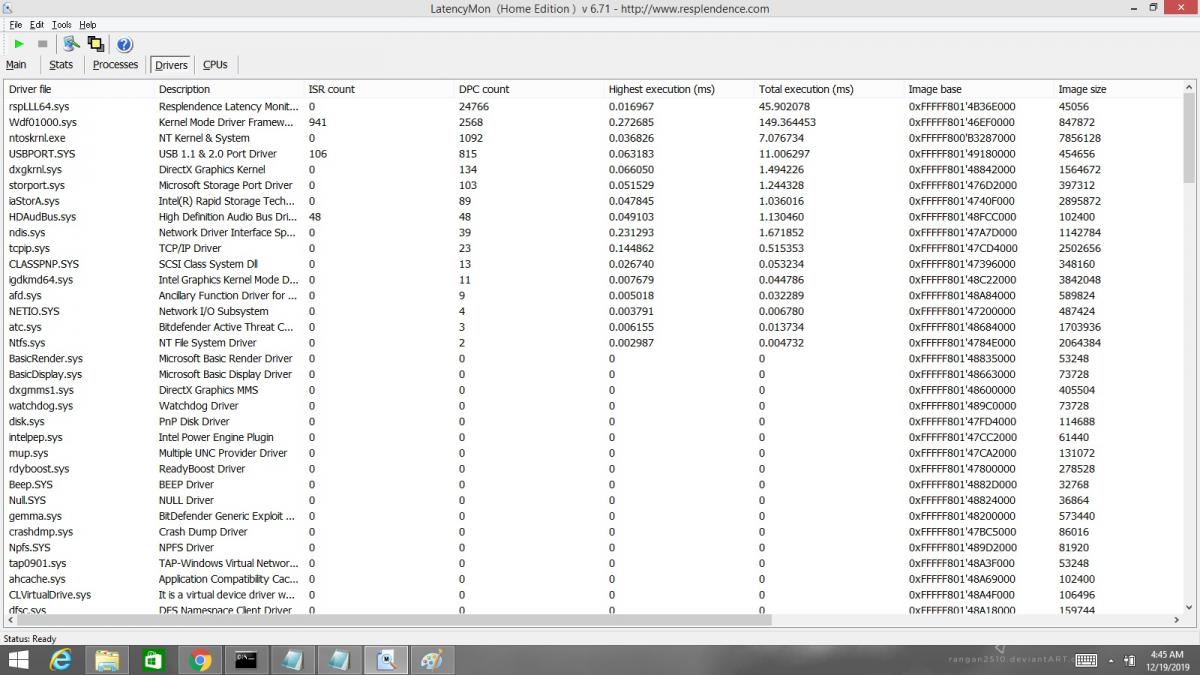This screenshot has width=1200, height=675.
Task: Select the ntoskrnl.exe driver row
Action: tap(593, 138)
